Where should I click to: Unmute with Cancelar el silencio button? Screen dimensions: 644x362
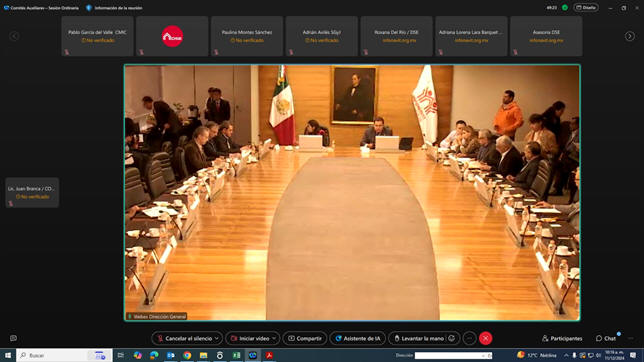click(185, 338)
